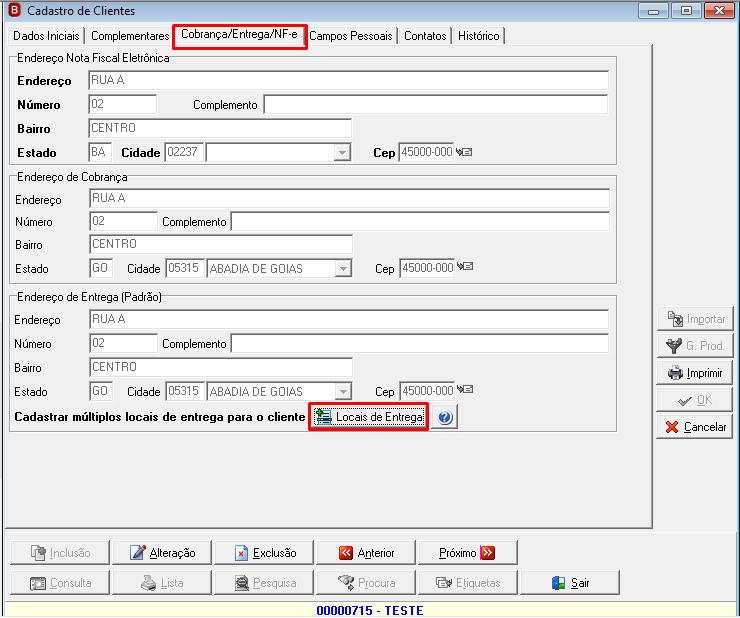Click the Exclusão delete button
The width and height of the screenshot is (740, 618).
coord(264,552)
